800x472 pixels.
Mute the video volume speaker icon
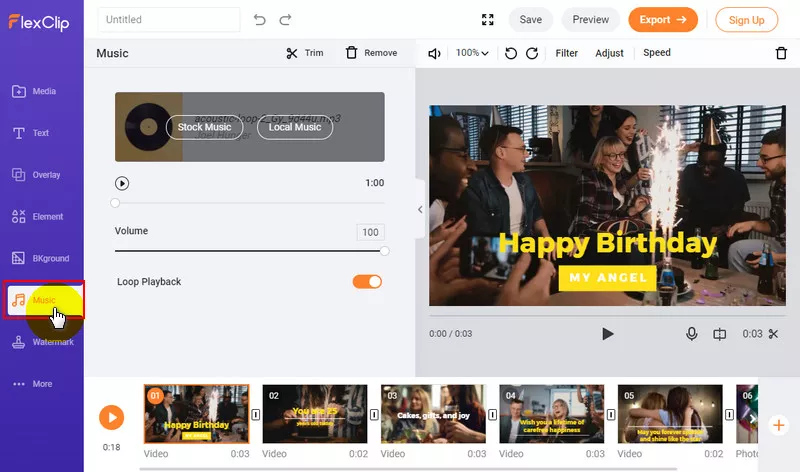click(434, 54)
